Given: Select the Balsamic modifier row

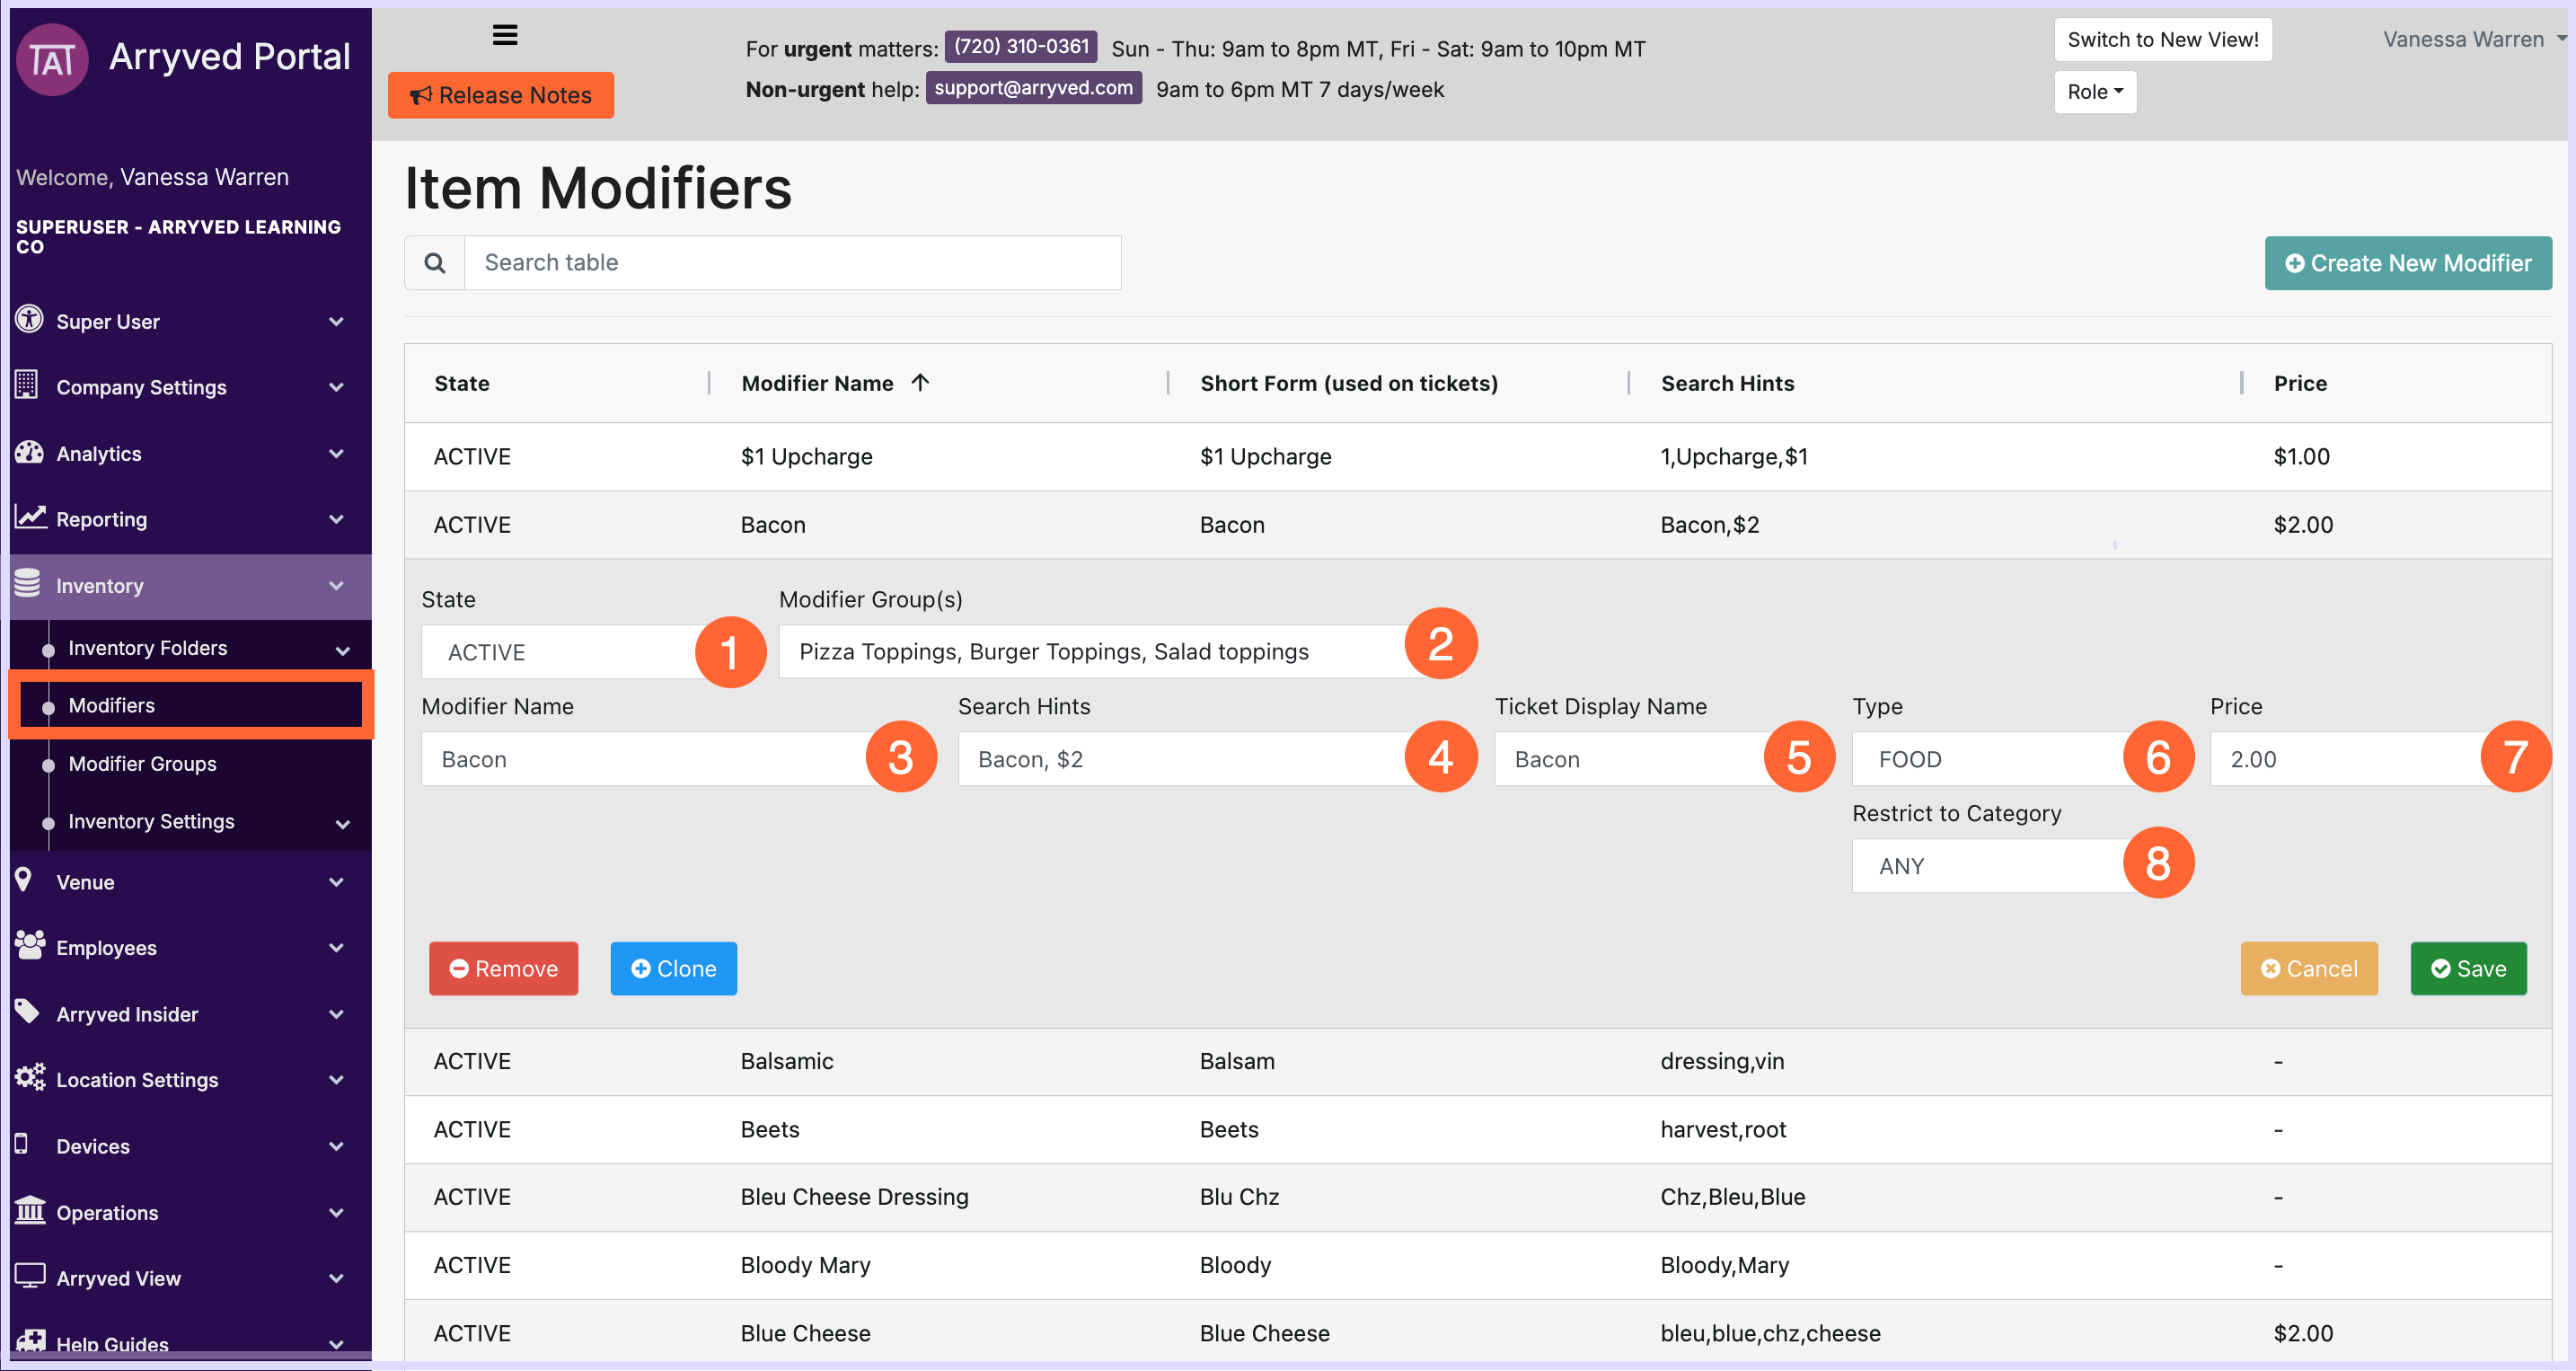Looking at the screenshot, I should pos(1478,1061).
